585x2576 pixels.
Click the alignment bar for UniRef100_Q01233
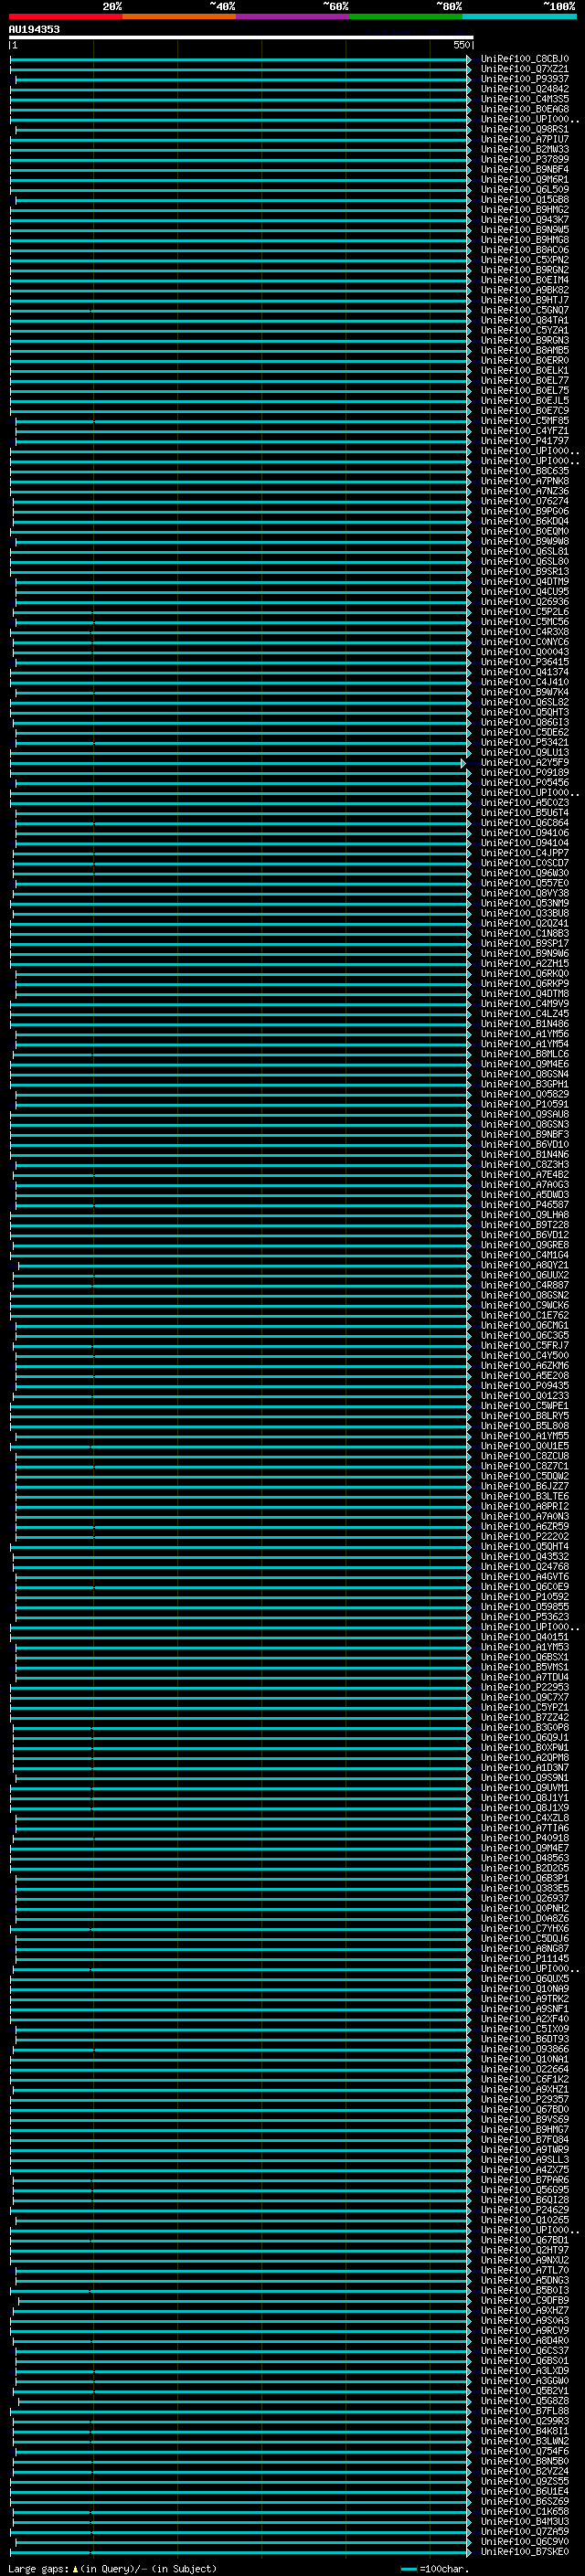(240, 1395)
